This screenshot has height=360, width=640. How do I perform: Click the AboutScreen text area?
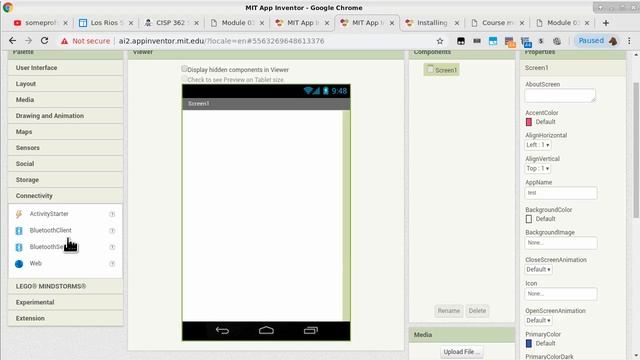(x=560, y=96)
